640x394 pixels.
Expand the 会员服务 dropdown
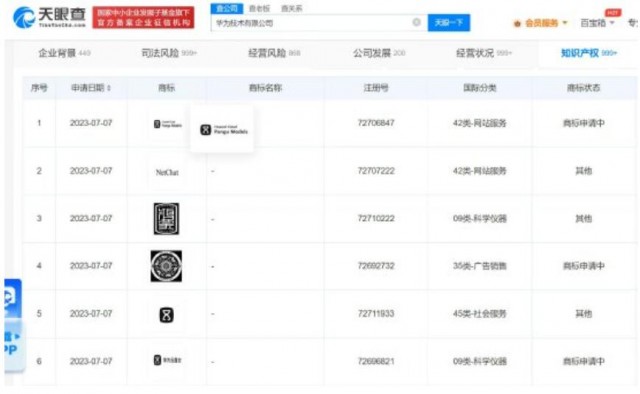coord(540,23)
